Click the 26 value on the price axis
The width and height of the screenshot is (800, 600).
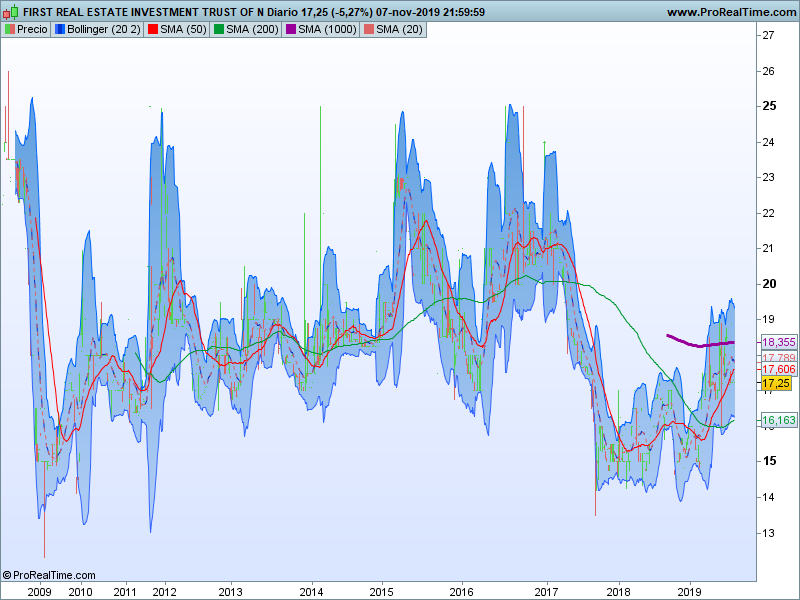pyautogui.click(x=768, y=71)
